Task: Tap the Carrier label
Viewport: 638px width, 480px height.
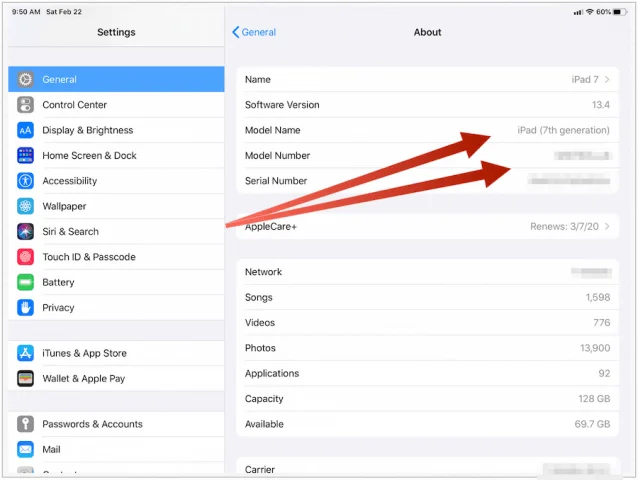Action: pos(260,469)
